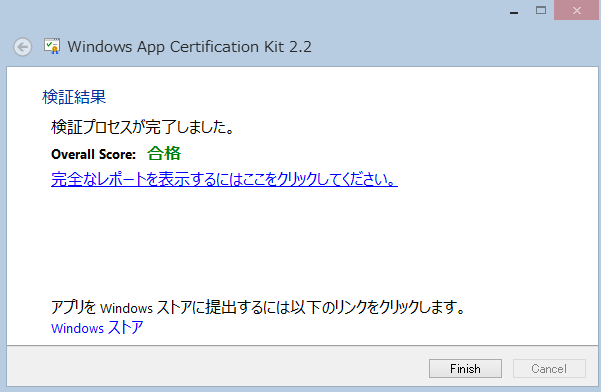601x392 pixels.
Task: Click the 検証結果 heading
Action: tap(74, 97)
